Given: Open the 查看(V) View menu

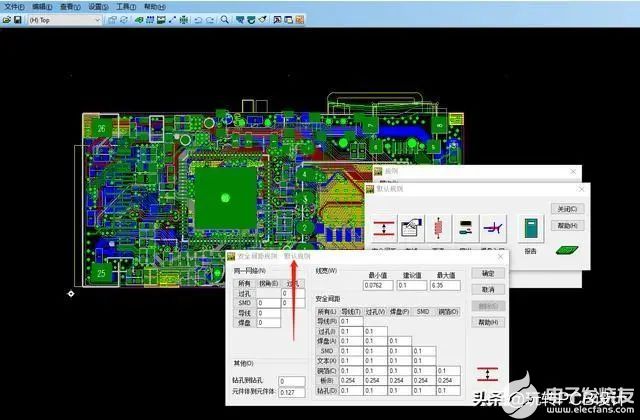Looking at the screenshot, I should click(70, 7).
